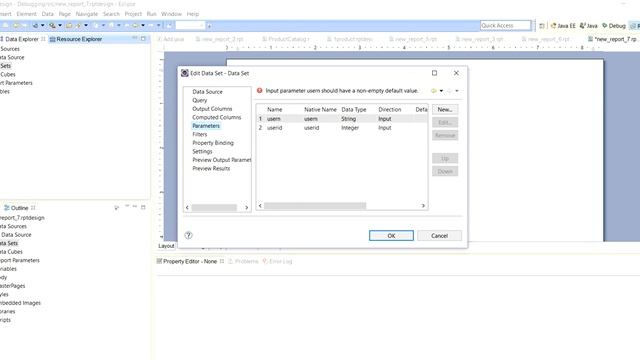
Task: Minimize the Data Explorer panel icon
Action: point(134,38)
